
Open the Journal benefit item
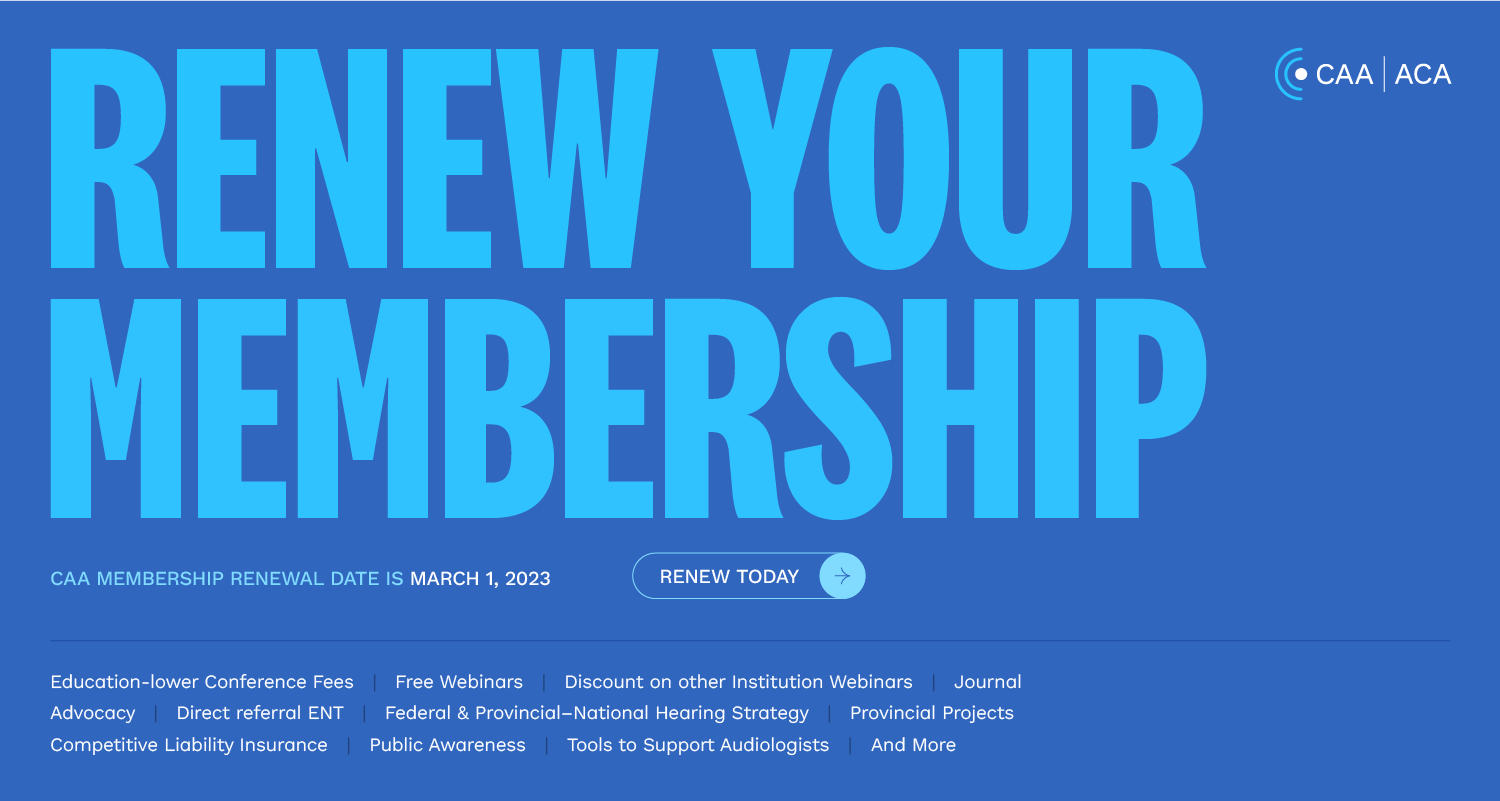click(988, 682)
